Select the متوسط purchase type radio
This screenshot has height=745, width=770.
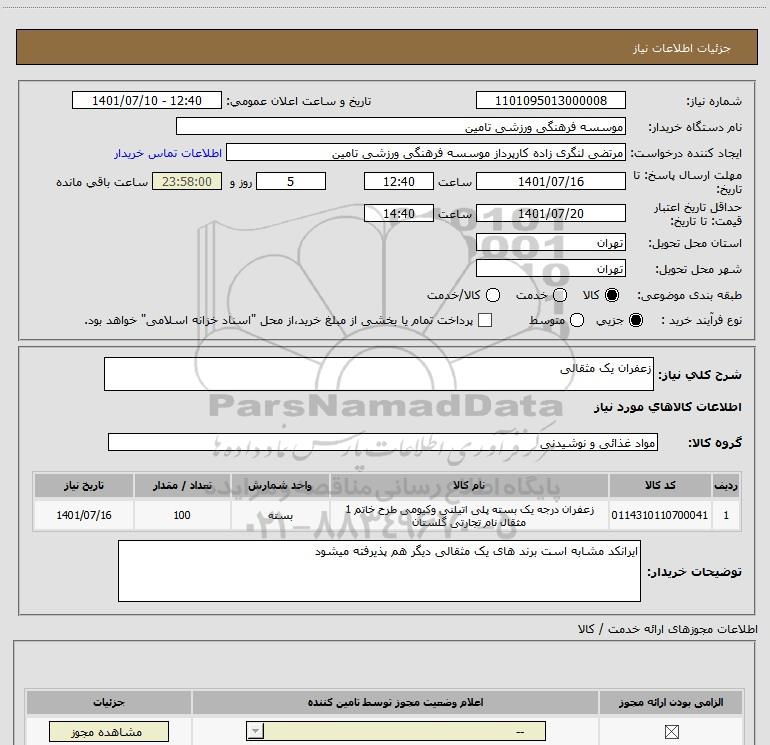tap(577, 320)
